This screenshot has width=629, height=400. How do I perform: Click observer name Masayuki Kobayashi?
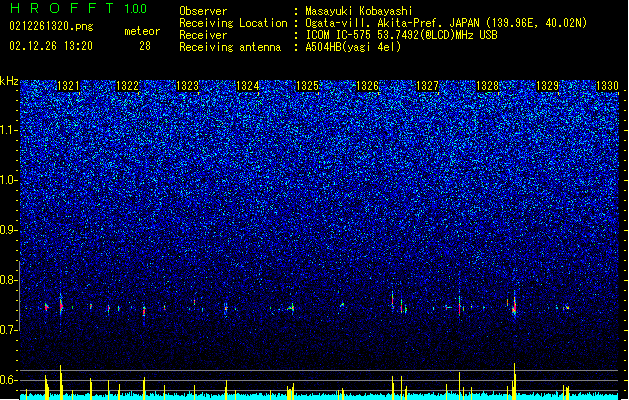point(359,11)
